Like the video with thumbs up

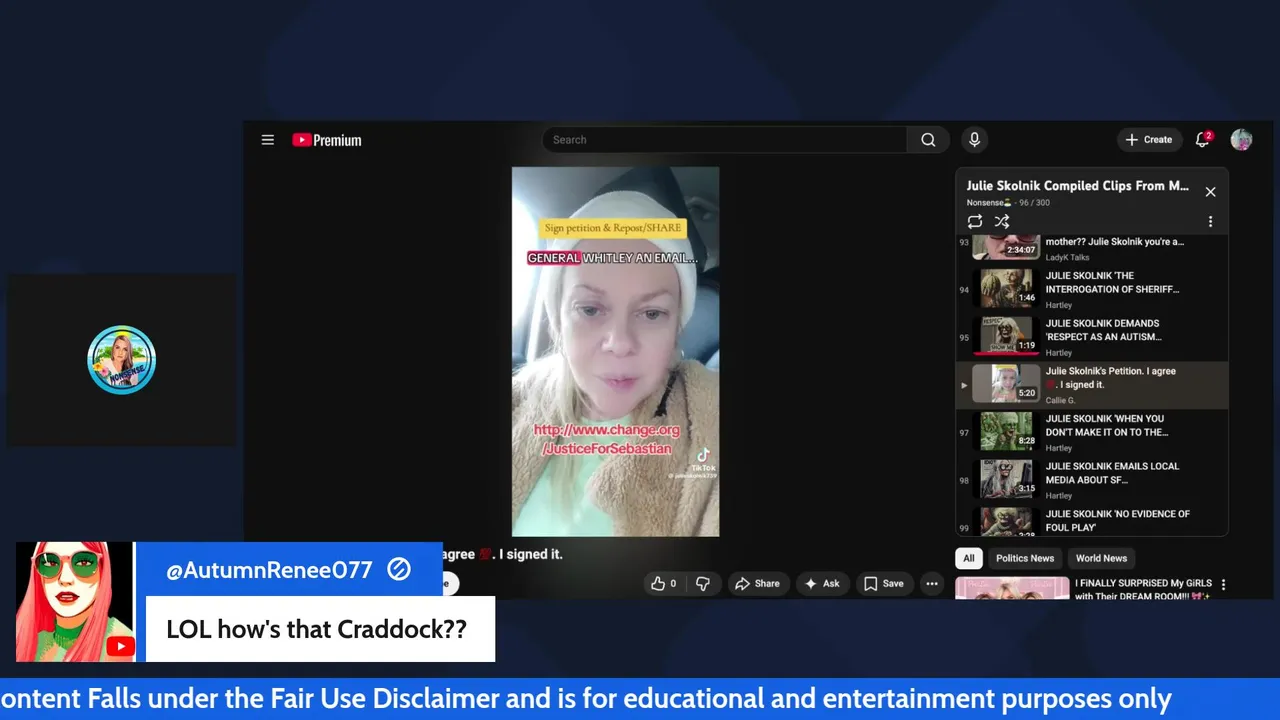pyautogui.click(x=664, y=584)
